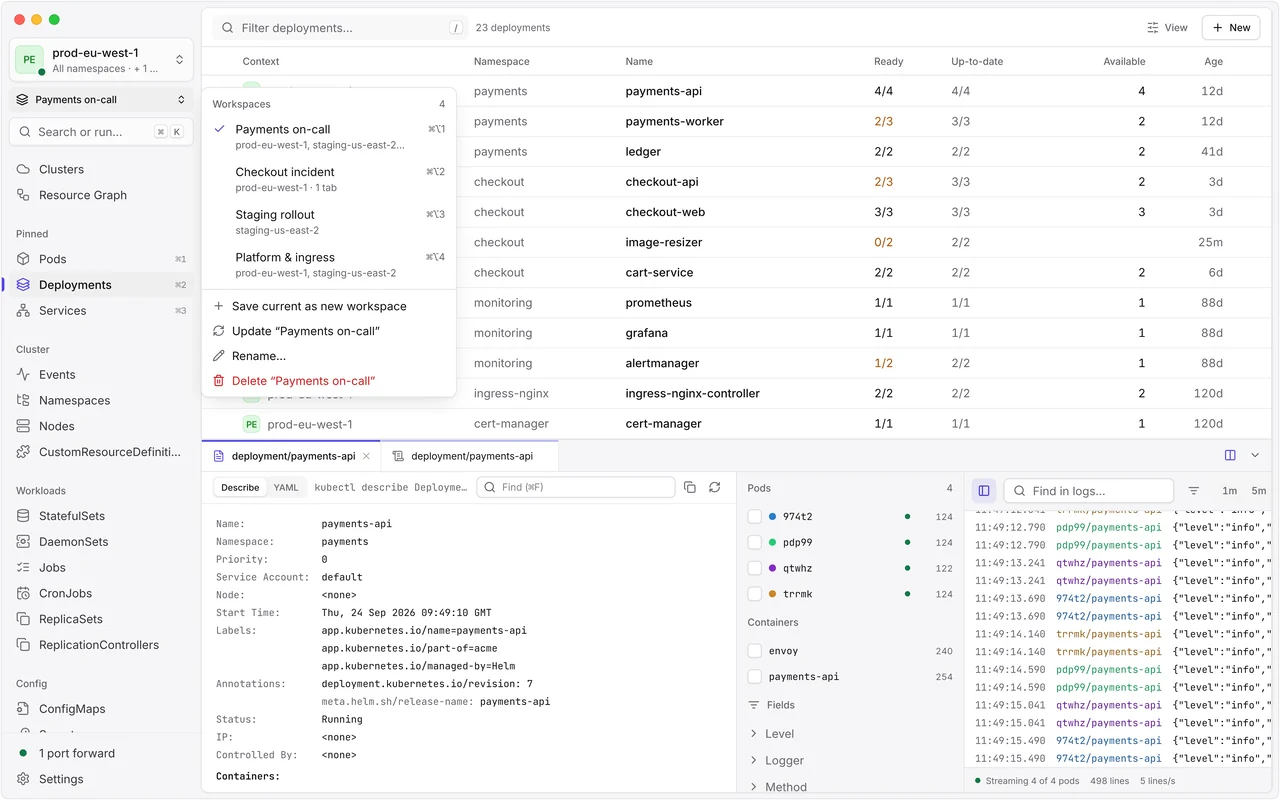Focus the Filter deployments search field
Image resolution: width=1280 pixels, height=800 pixels.
coord(340,28)
